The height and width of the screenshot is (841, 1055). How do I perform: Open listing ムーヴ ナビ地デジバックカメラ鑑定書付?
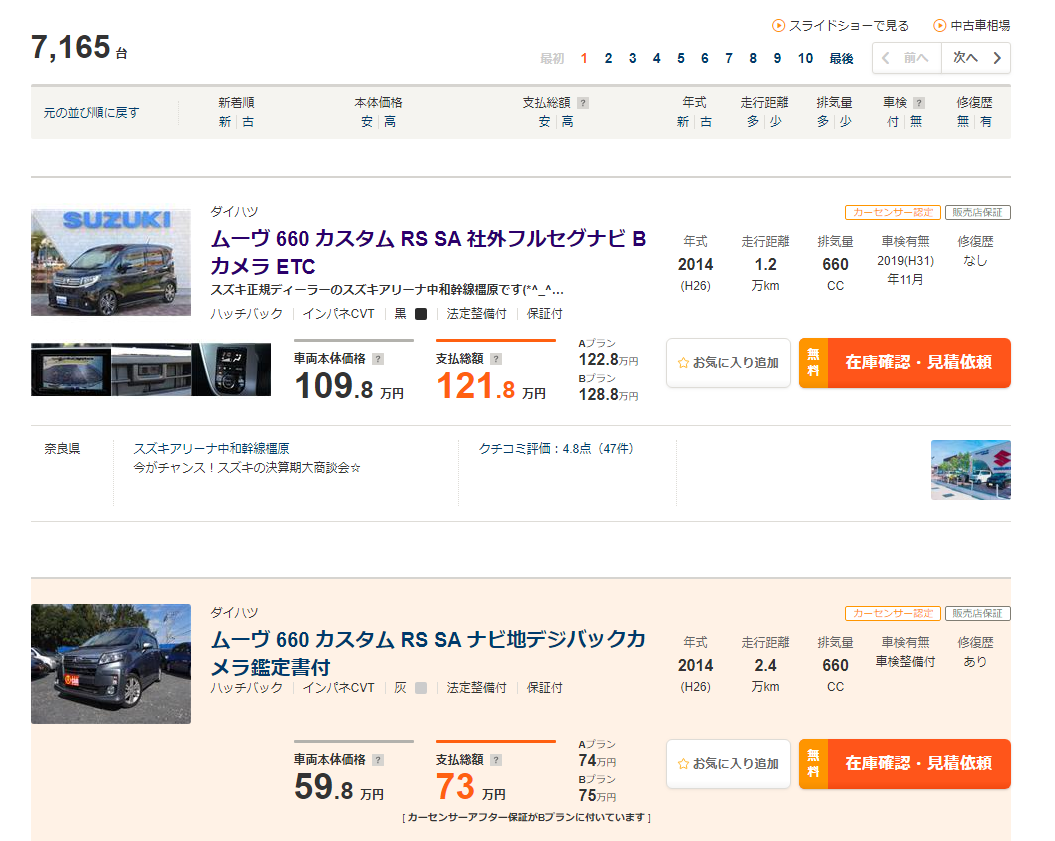pyautogui.click(x=429, y=653)
